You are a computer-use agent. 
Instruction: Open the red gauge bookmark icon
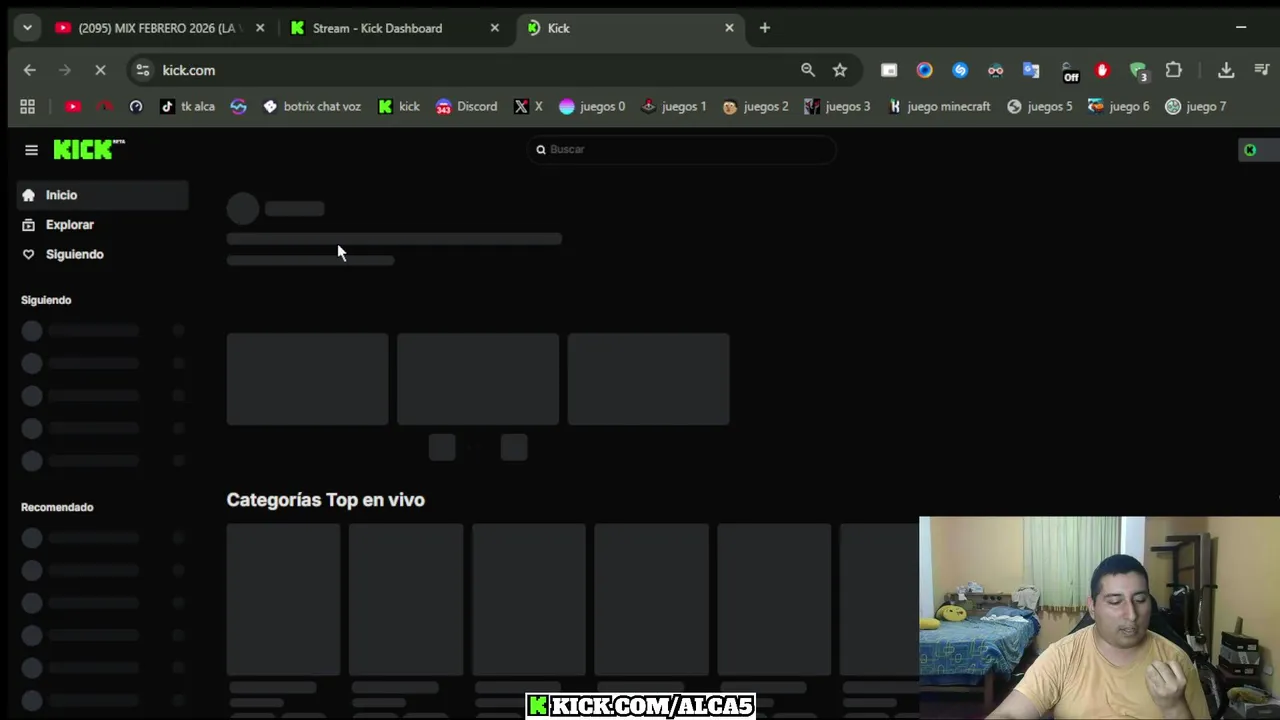[x=104, y=106]
